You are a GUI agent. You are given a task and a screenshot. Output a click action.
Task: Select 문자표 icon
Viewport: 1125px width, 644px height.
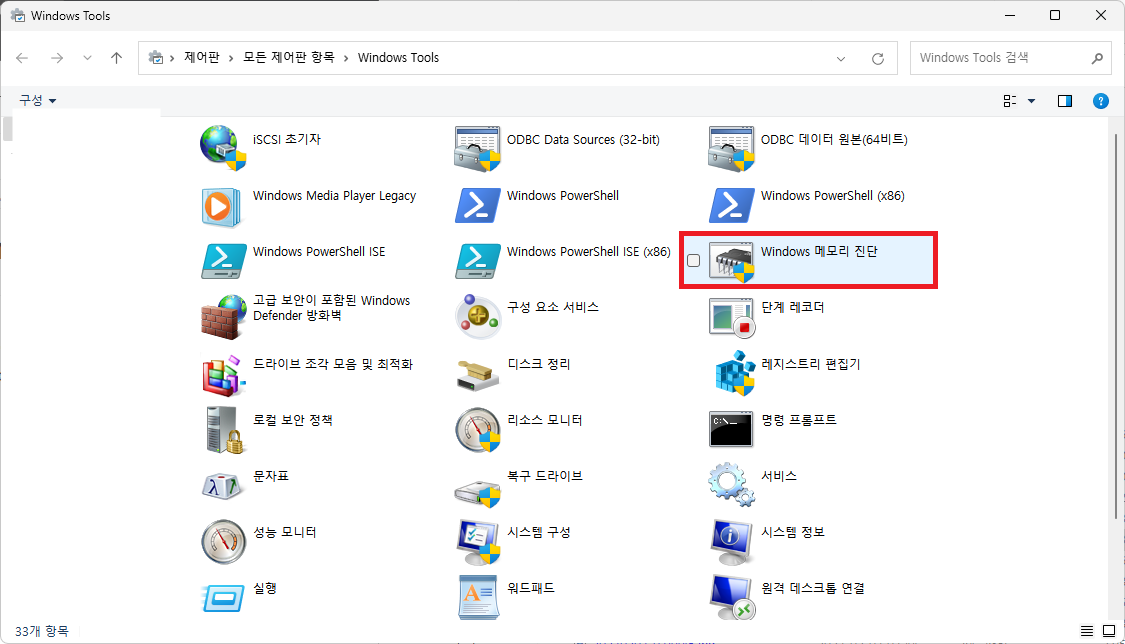[x=222, y=486]
